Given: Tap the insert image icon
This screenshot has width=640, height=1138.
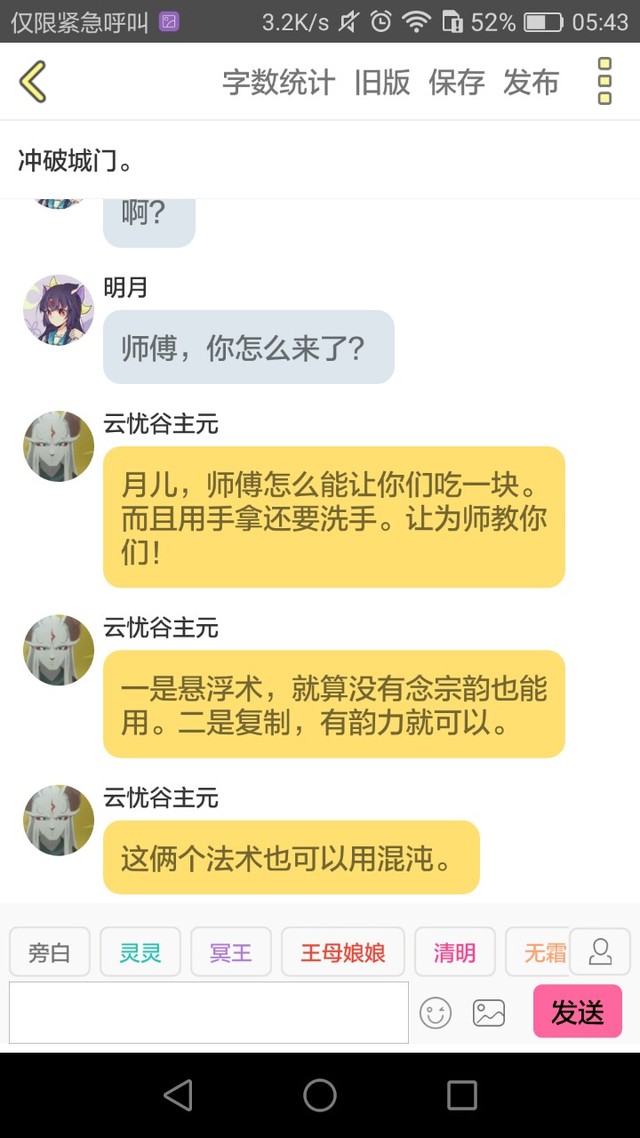Looking at the screenshot, I should (488, 1012).
